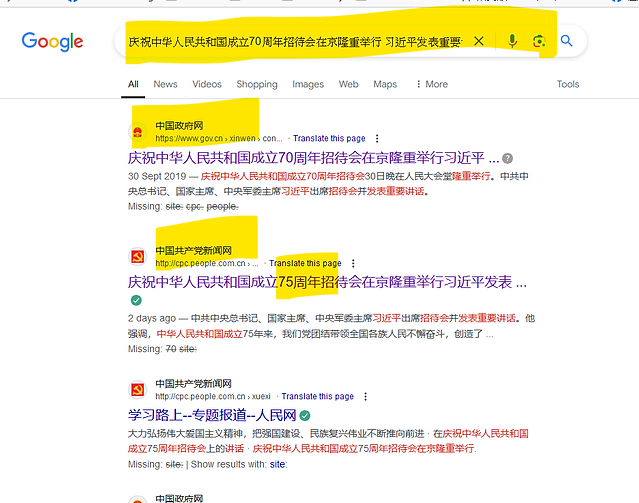Click the Google logo

(52, 42)
